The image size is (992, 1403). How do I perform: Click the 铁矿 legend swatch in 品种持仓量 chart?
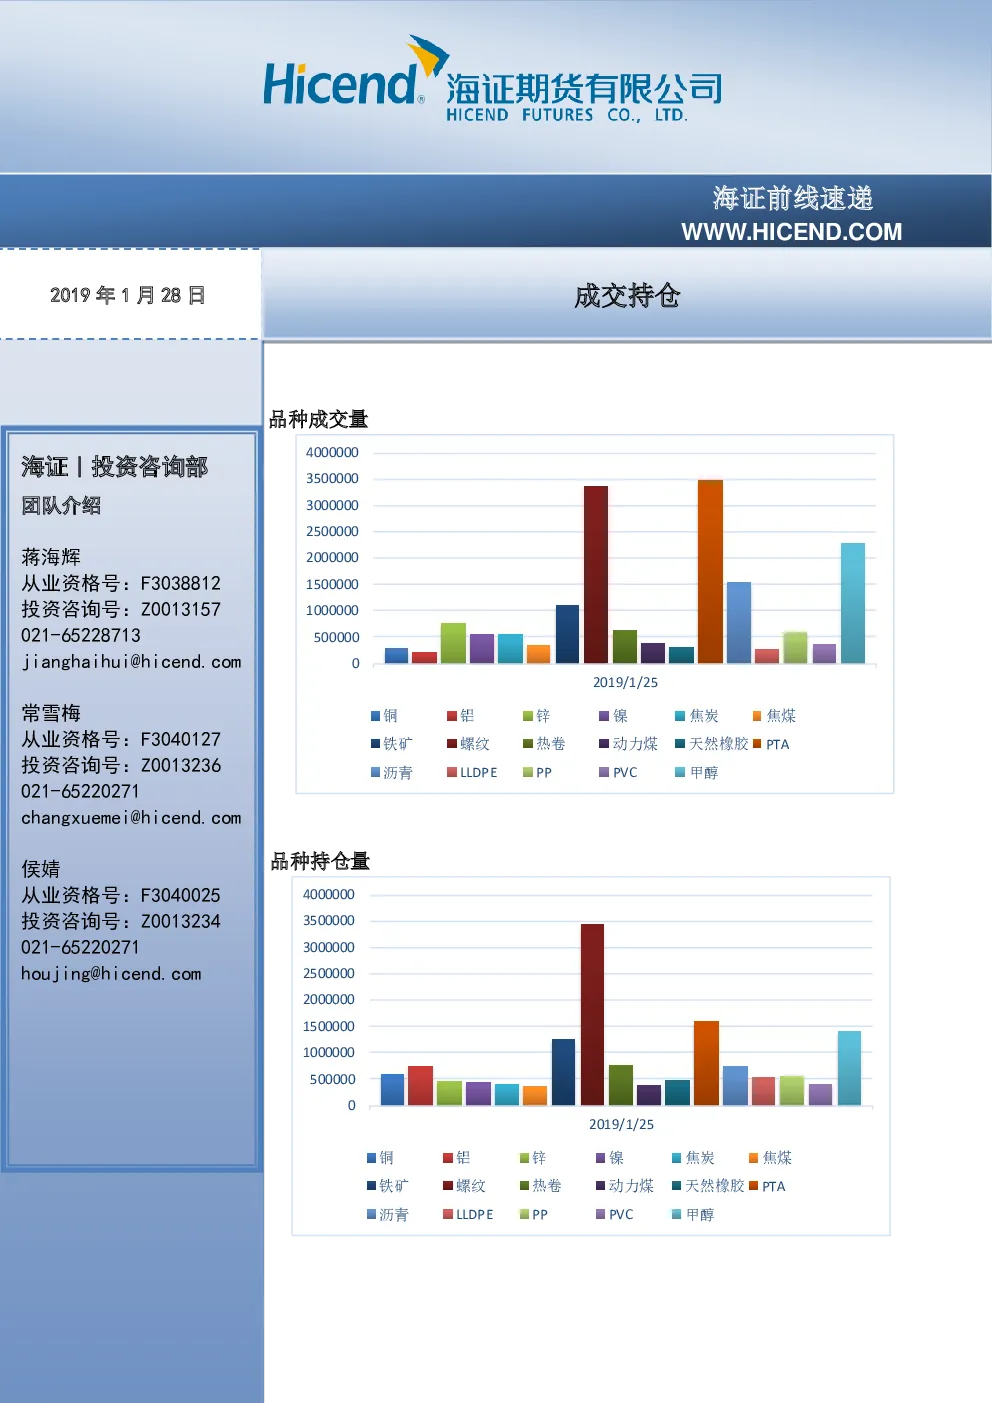tap(372, 1186)
